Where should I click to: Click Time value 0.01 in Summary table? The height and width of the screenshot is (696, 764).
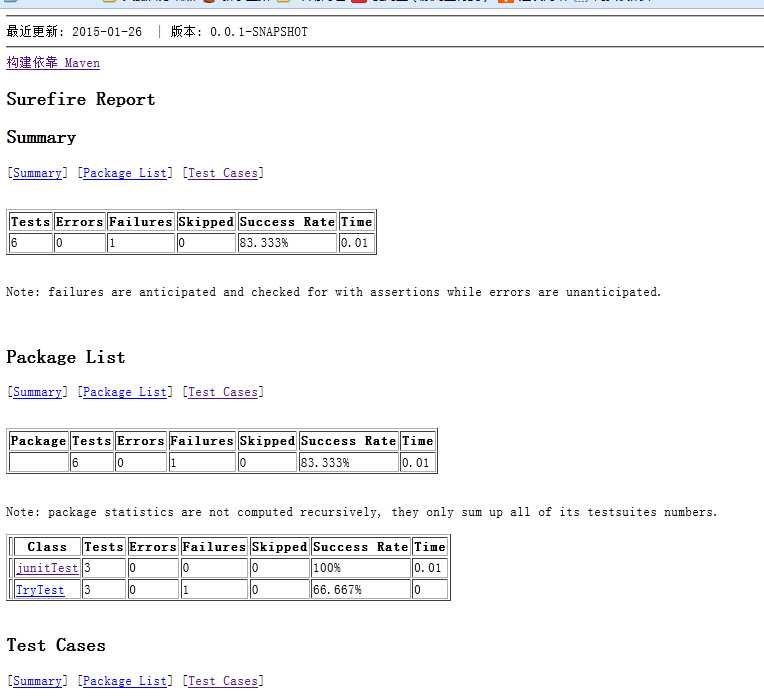357,243
